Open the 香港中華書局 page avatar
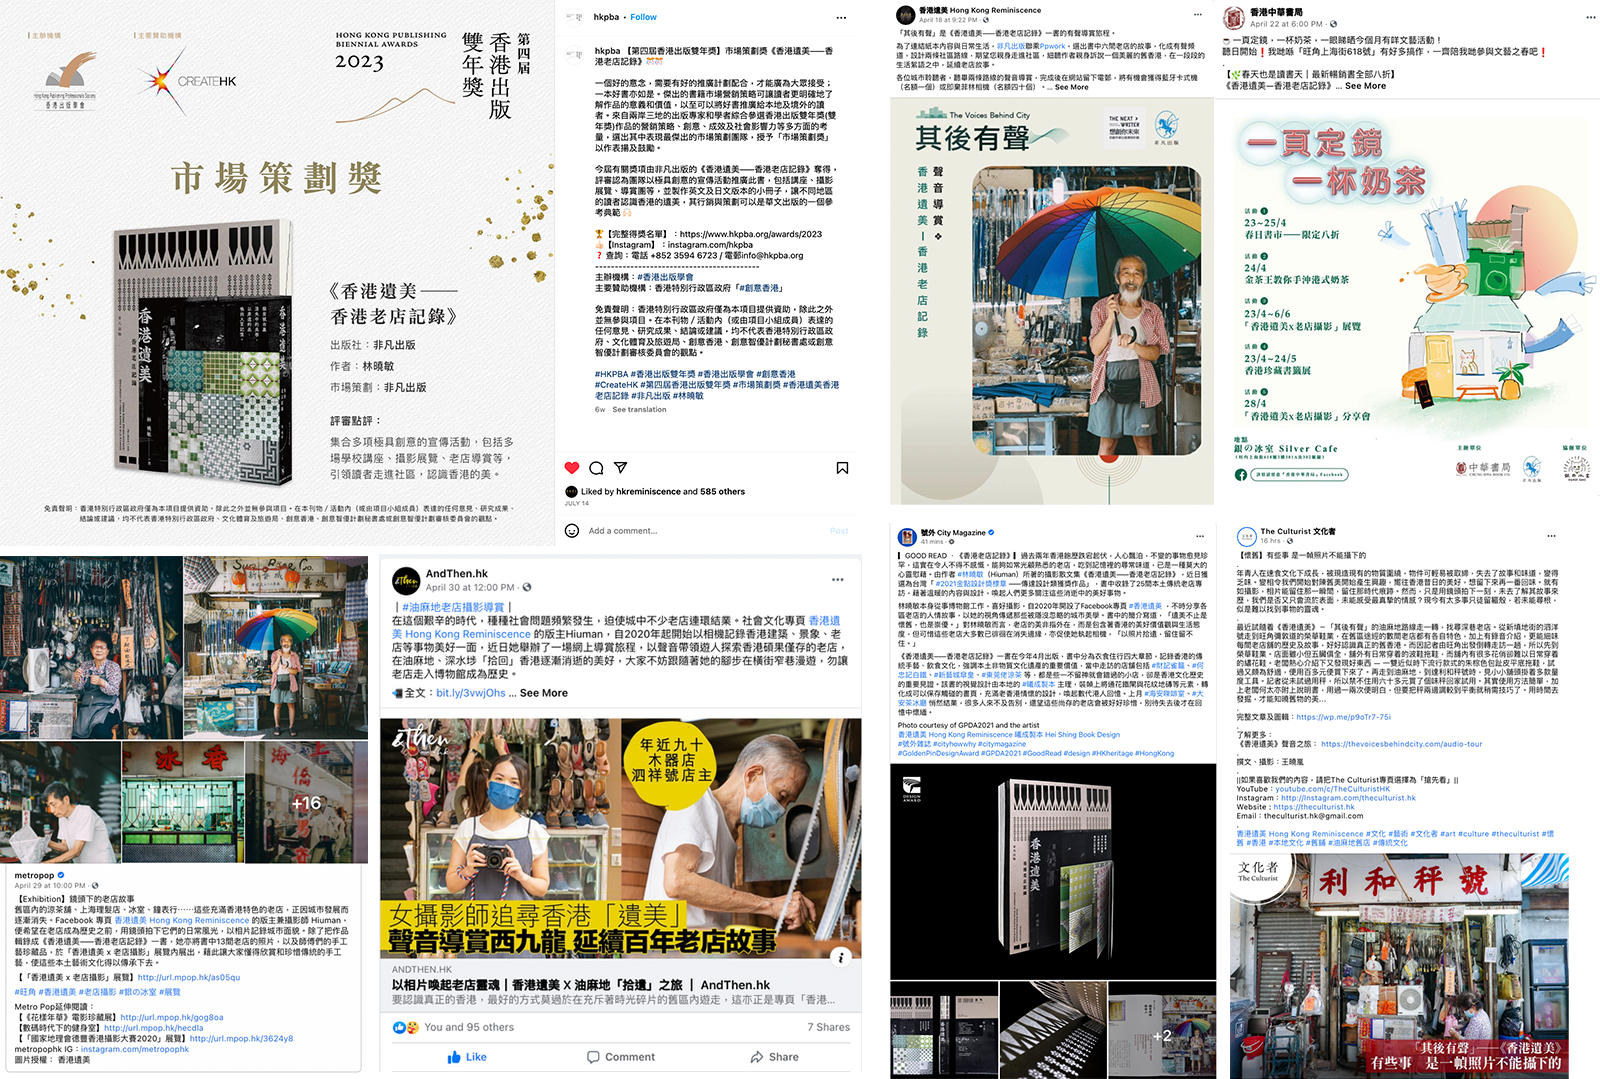Viewport: 1600px width, 1079px height. (x=1235, y=18)
